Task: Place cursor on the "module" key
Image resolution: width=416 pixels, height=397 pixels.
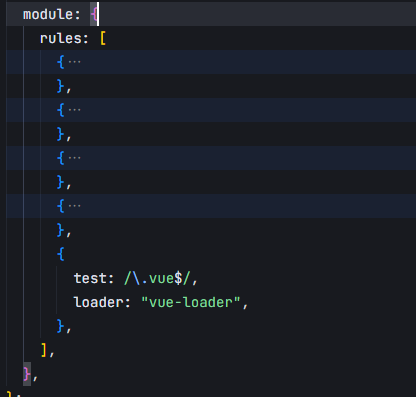Action: (x=48, y=14)
